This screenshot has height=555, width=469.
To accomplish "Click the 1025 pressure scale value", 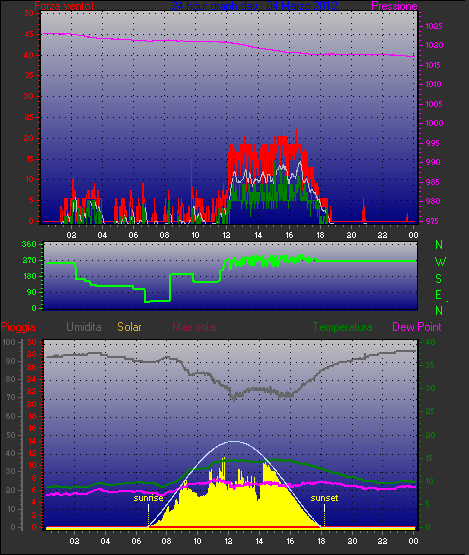I will (434, 26).
